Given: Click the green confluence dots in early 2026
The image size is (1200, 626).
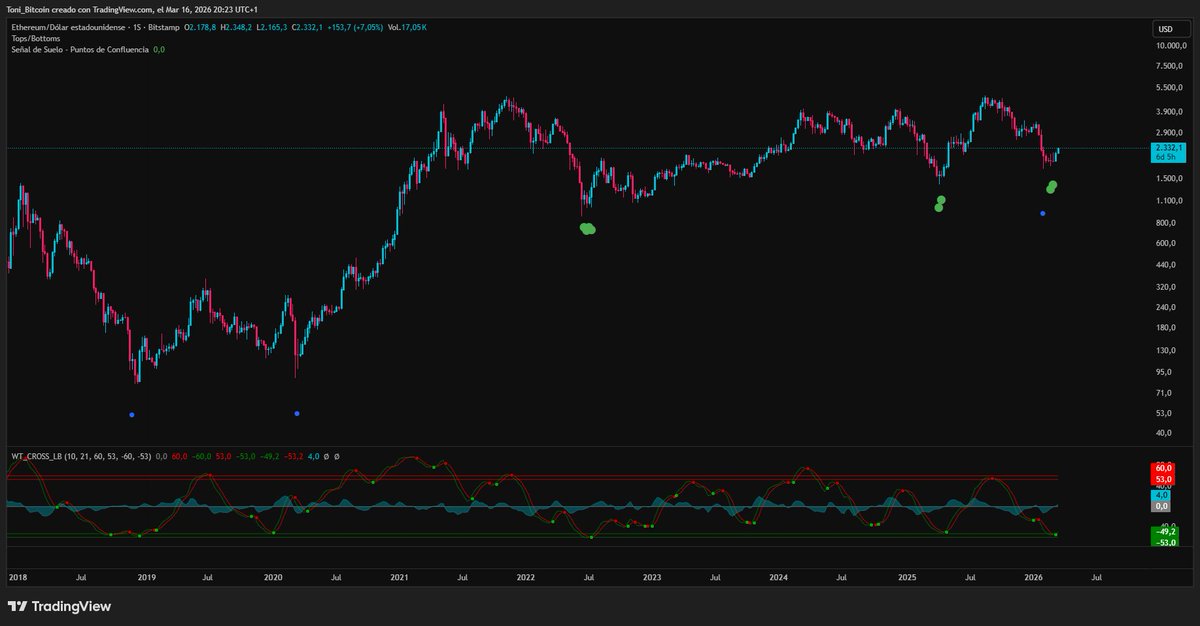Looking at the screenshot, I should [x=1051, y=187].
